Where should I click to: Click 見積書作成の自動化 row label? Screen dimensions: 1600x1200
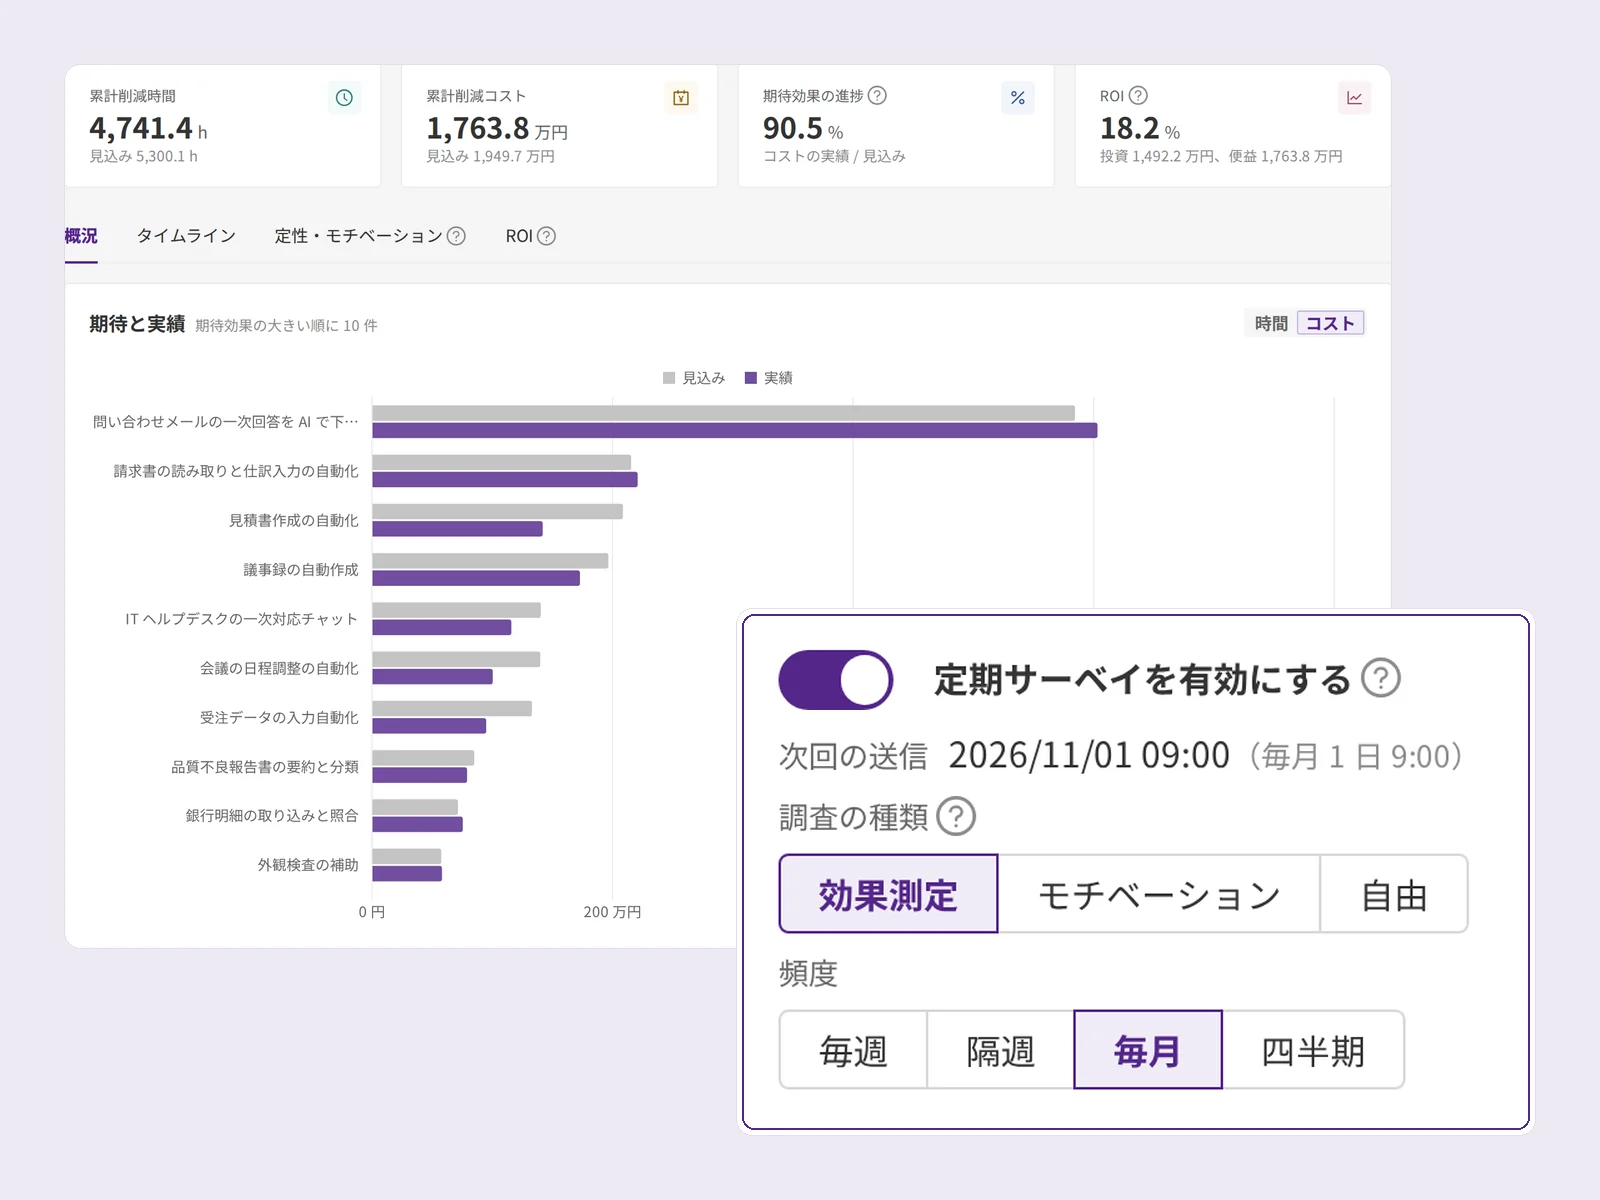(x=293, y=520)
